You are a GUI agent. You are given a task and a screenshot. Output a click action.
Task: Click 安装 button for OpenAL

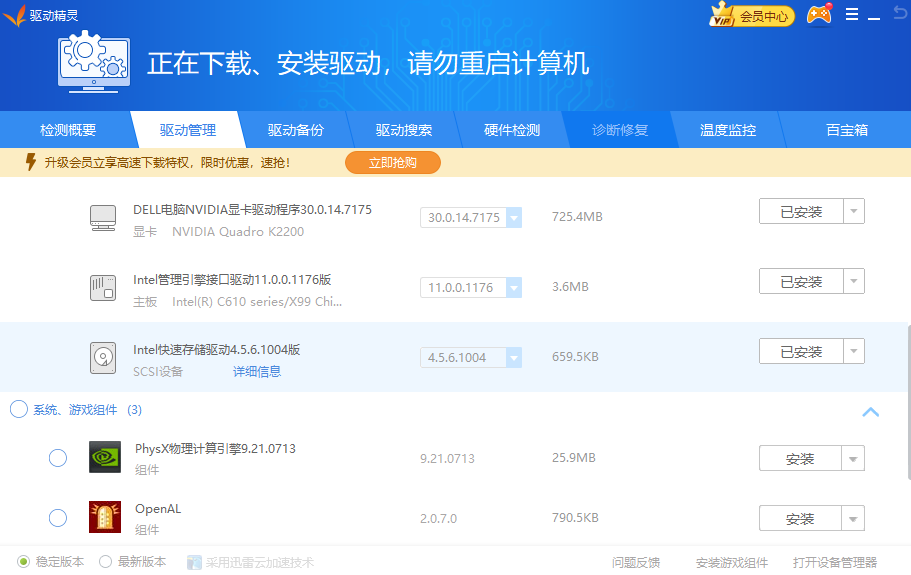(801, 519)
